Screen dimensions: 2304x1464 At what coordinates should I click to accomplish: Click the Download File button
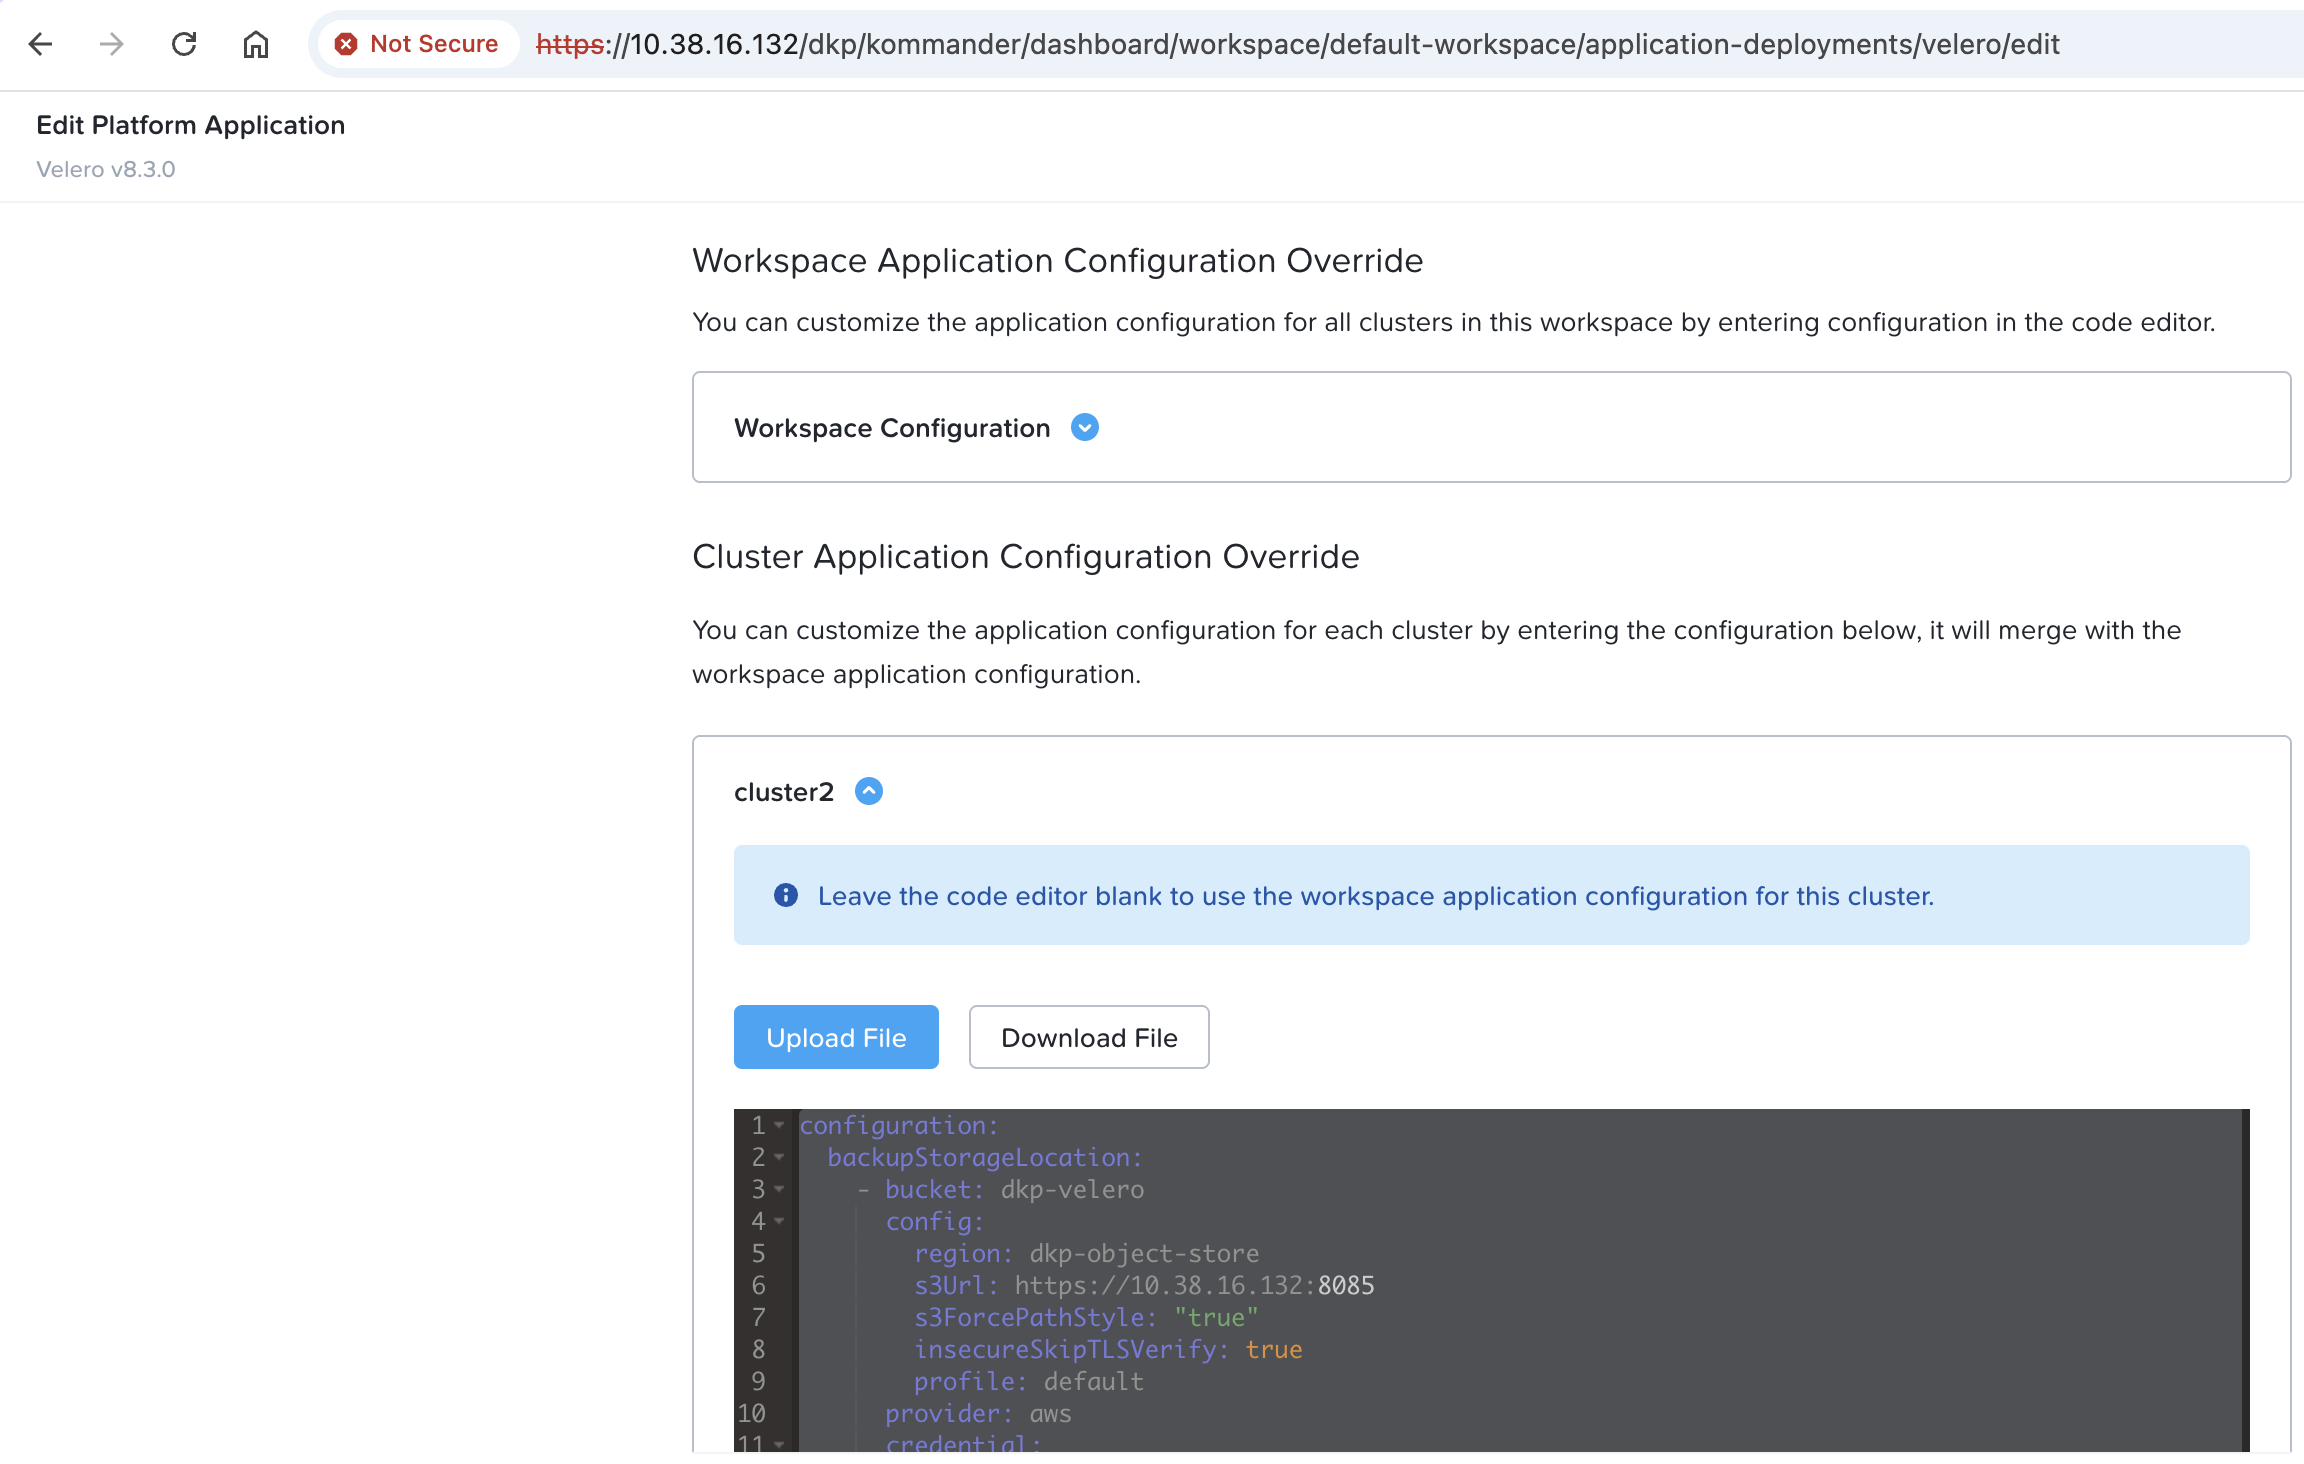[x=1089, y=1037]
